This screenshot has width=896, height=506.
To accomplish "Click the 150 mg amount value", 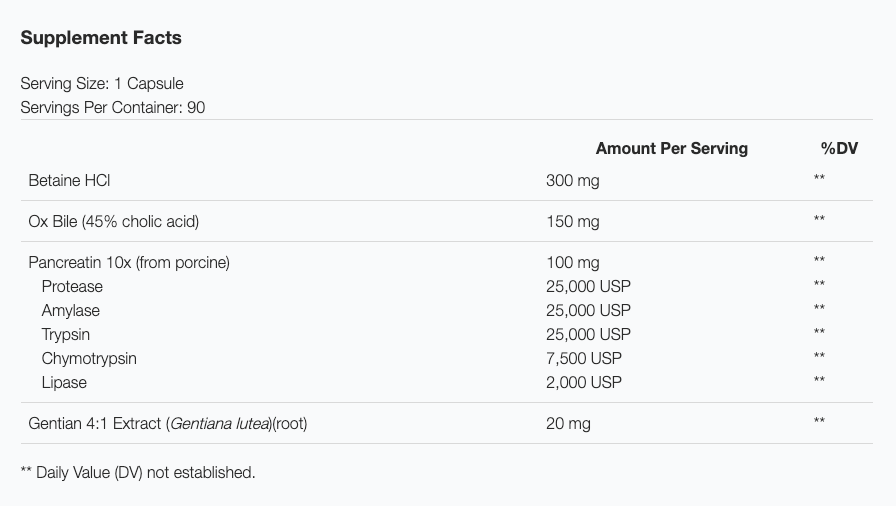I will 573,222.
